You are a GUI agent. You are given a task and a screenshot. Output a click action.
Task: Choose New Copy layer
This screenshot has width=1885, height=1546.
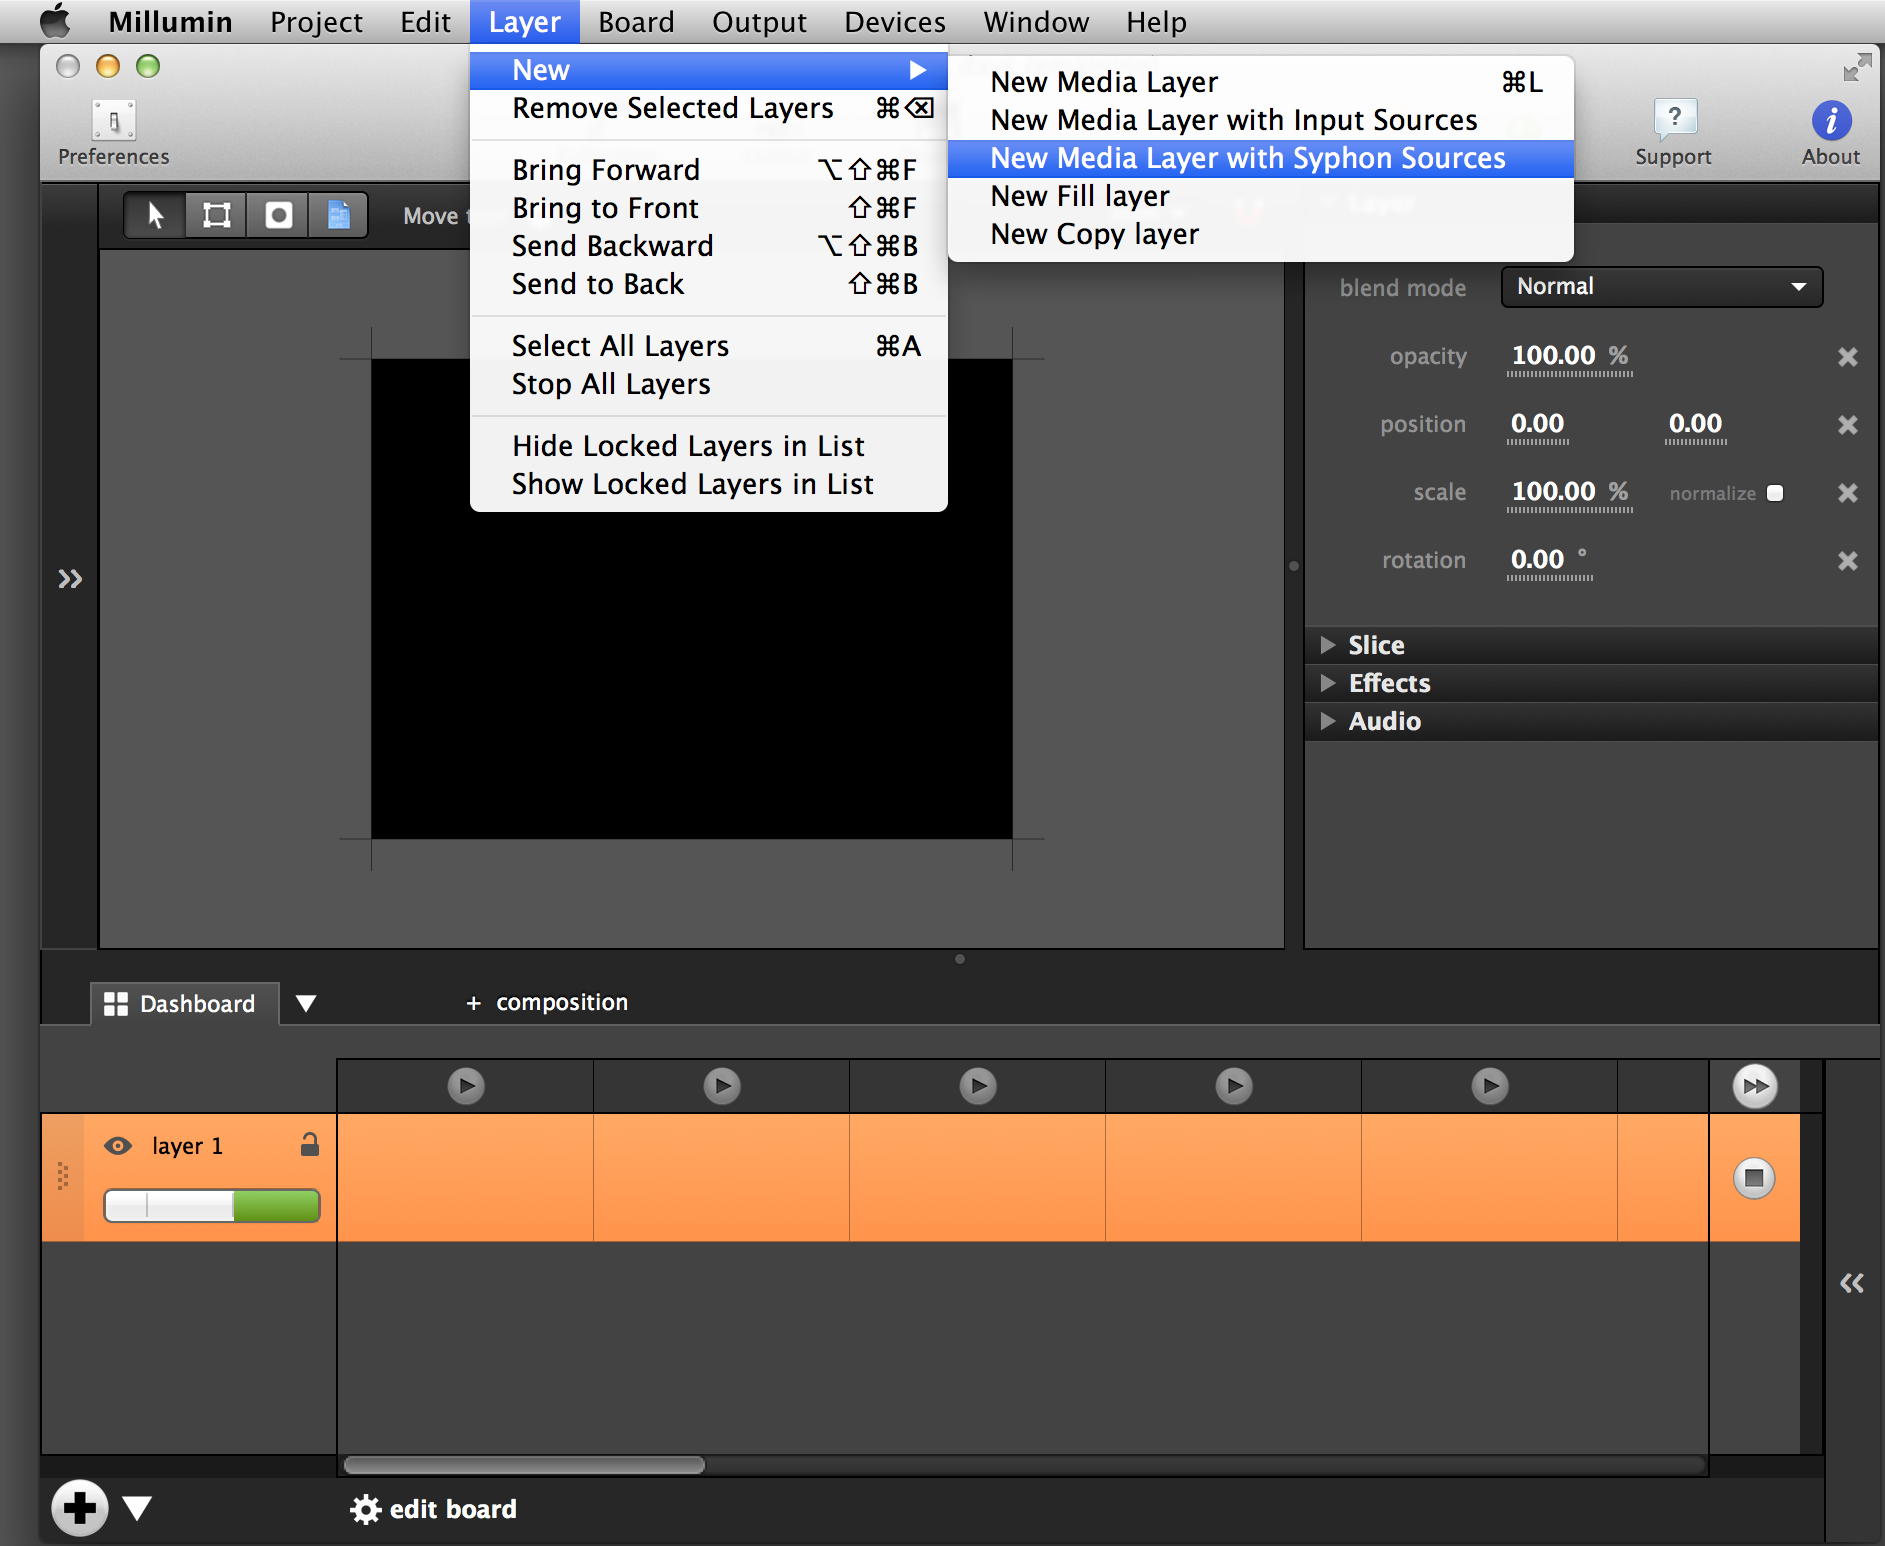coord(1261,234)
